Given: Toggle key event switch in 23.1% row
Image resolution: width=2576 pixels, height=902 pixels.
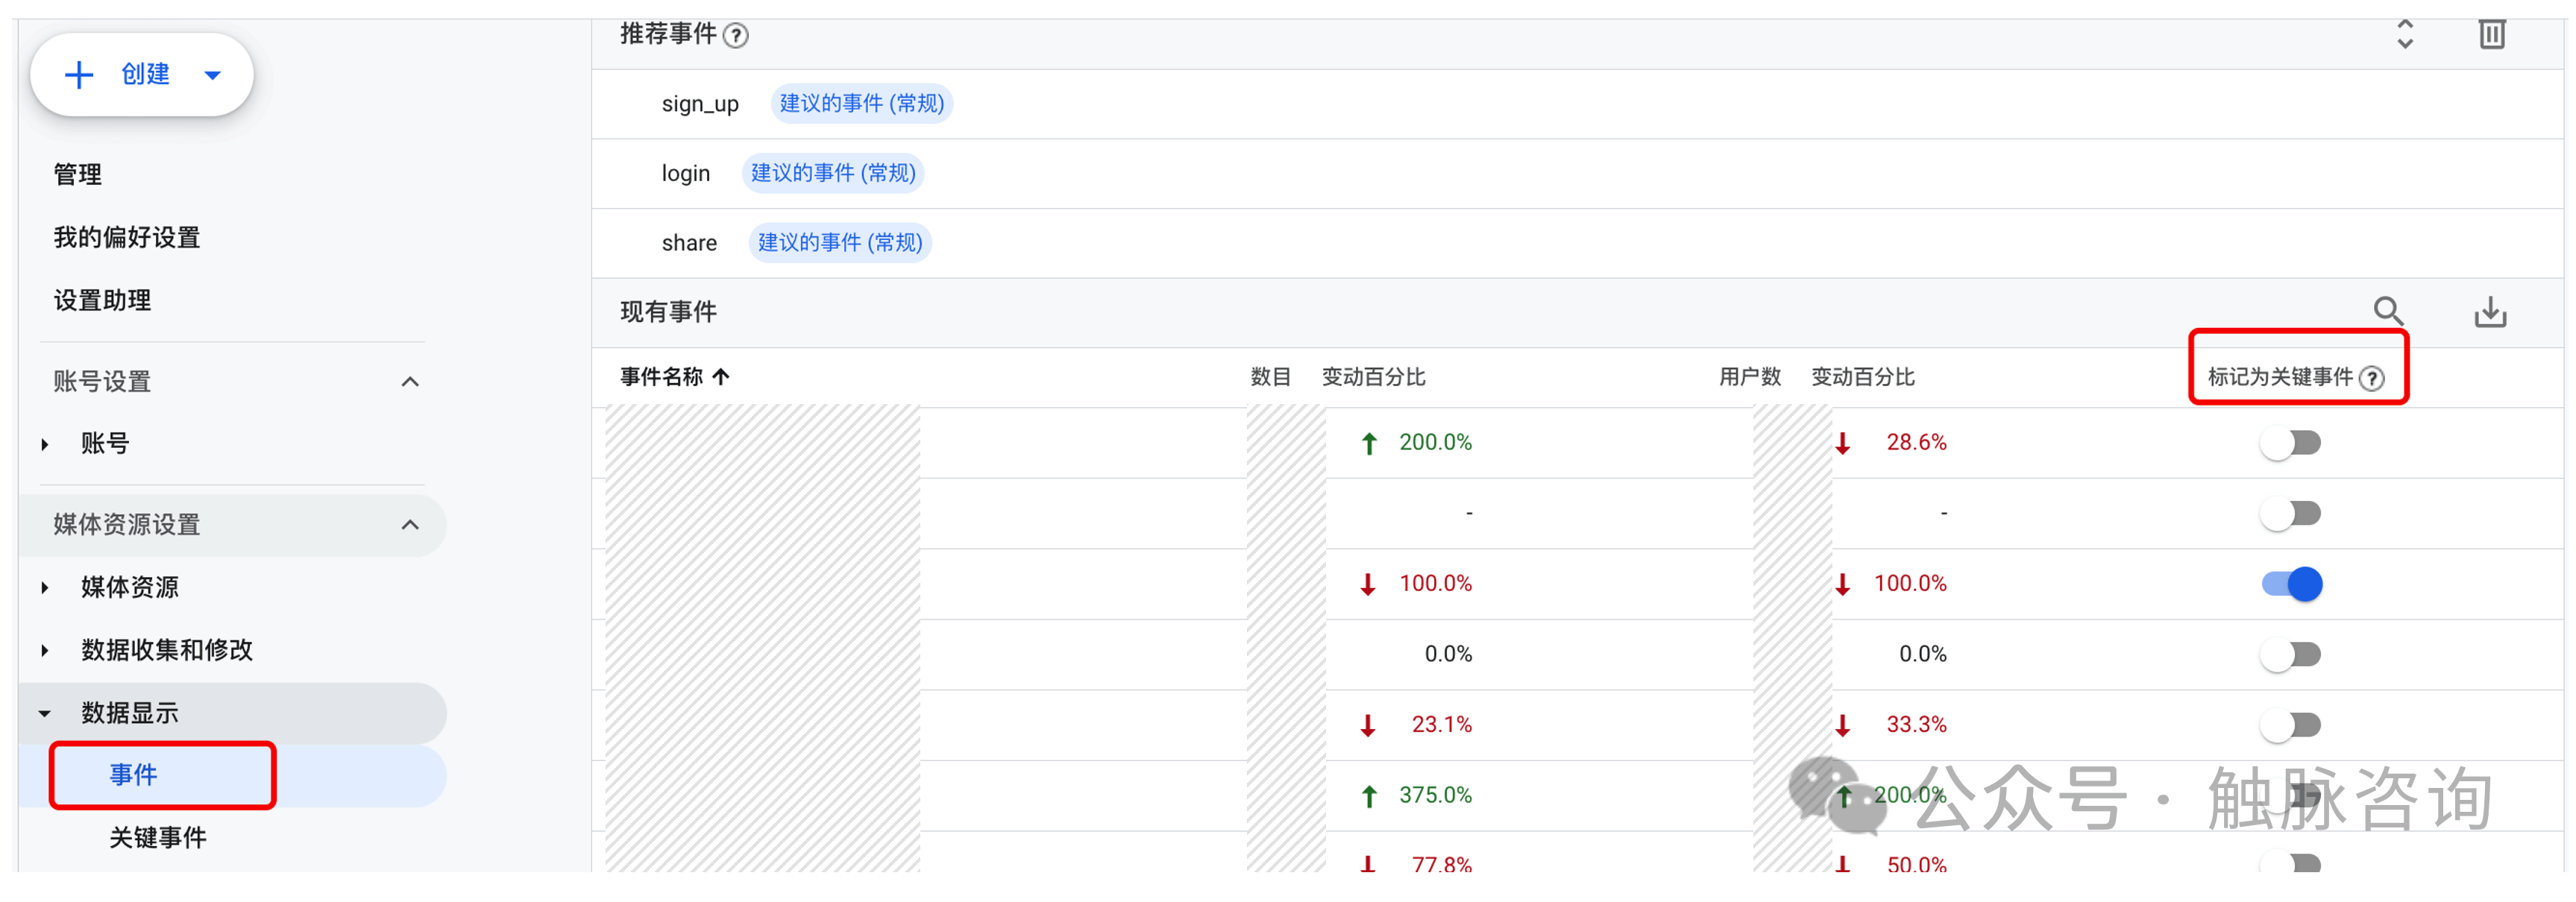Looking at the screenshot, I should (x=2290, y=725).
